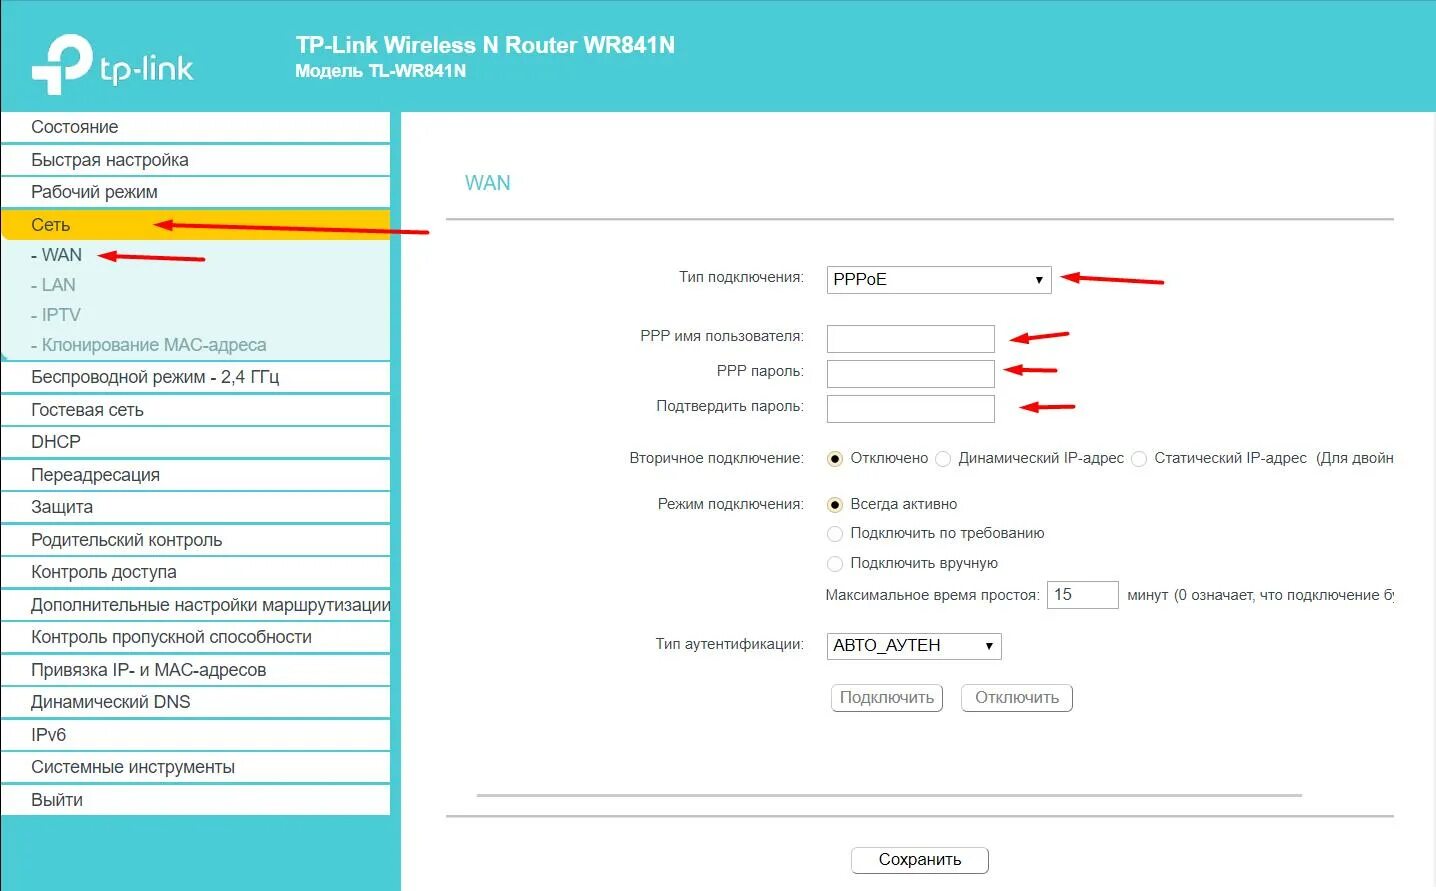Expand the Гостевая сеть section
Image resolution: width=1436 pixels, height=891 pixels.
(x=195, y=410)
